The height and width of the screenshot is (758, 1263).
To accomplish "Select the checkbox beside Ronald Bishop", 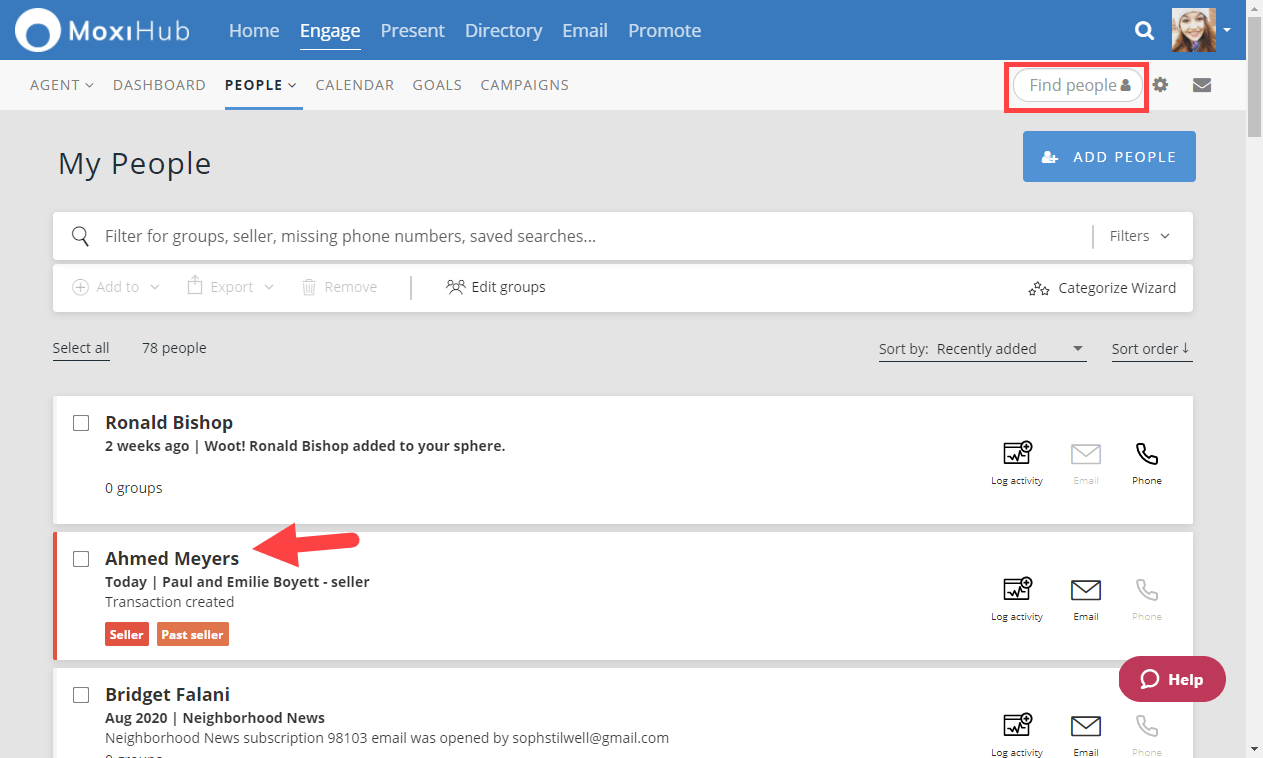I will click(81, 423).
